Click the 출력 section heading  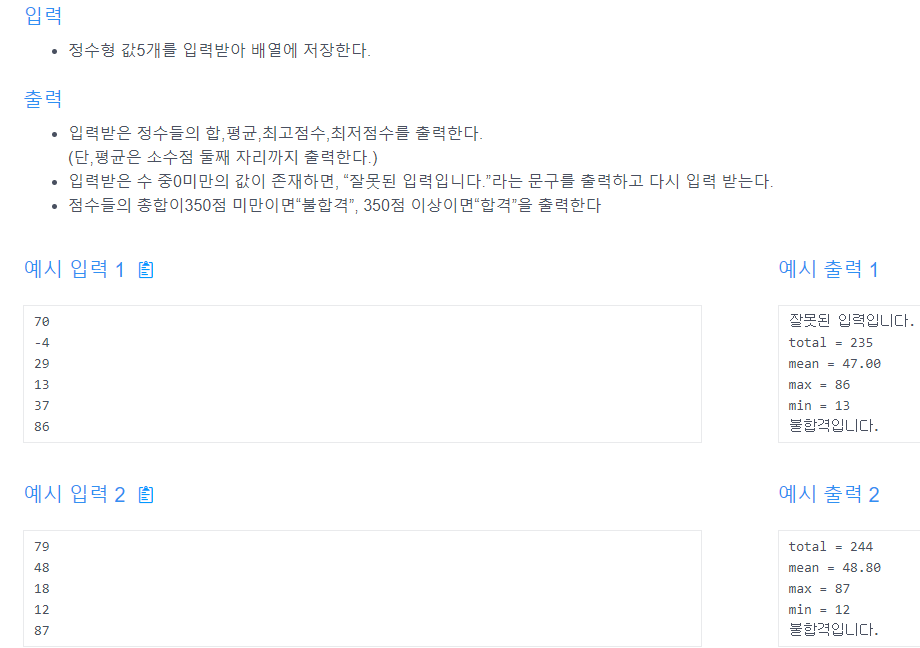[43, 99]
